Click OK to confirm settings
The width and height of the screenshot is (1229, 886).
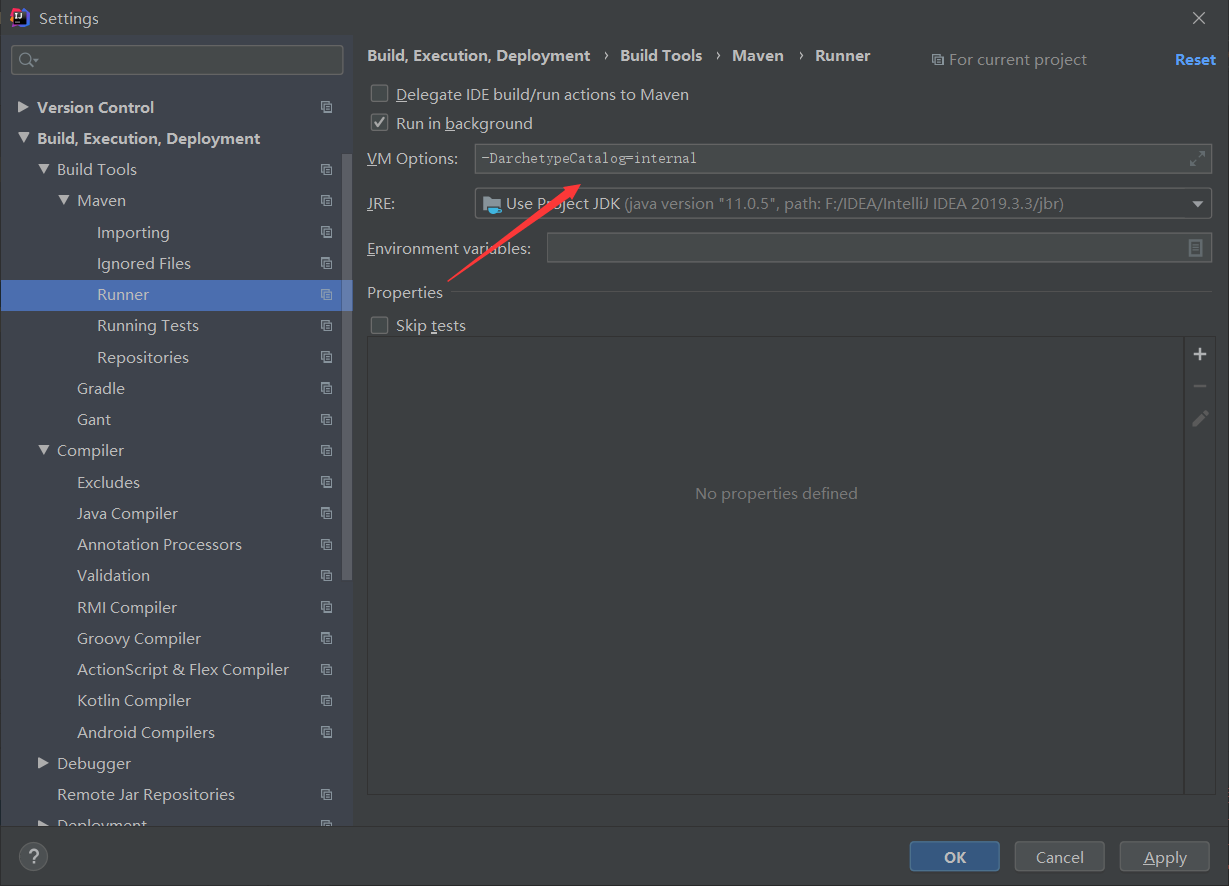click(955, 857)
